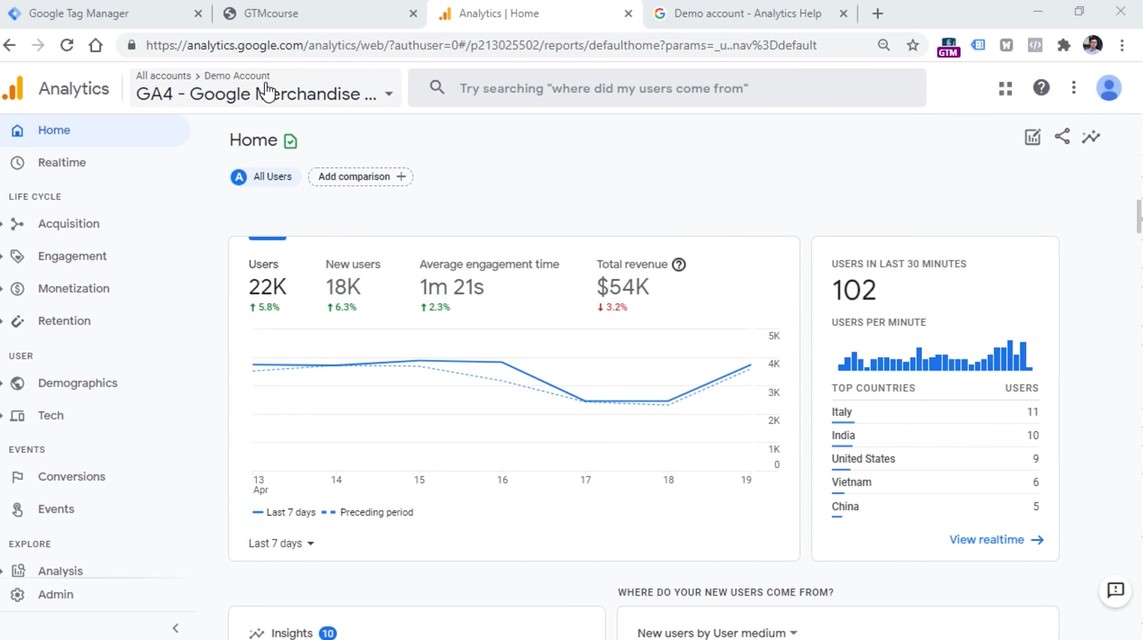Go back in browser history
The width and height of the screenshot is (1143, 640).
(x=9, y=45)
